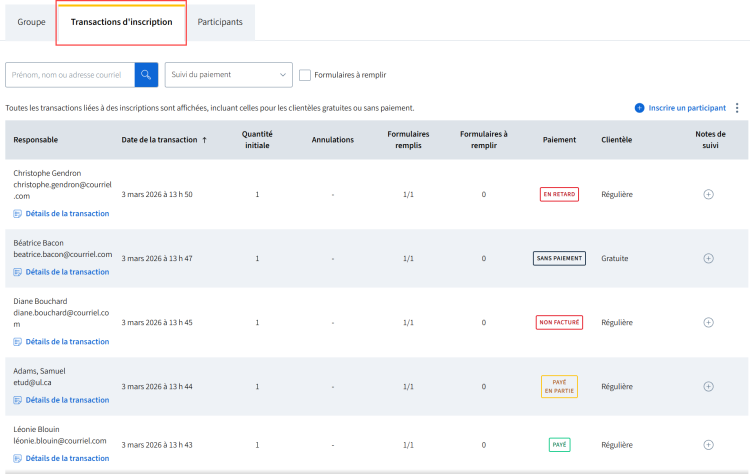Add follow-up note for Béatrice Bacon
Image resolution: width=750 pixels, height=474 pixels.
coord(708,258)
